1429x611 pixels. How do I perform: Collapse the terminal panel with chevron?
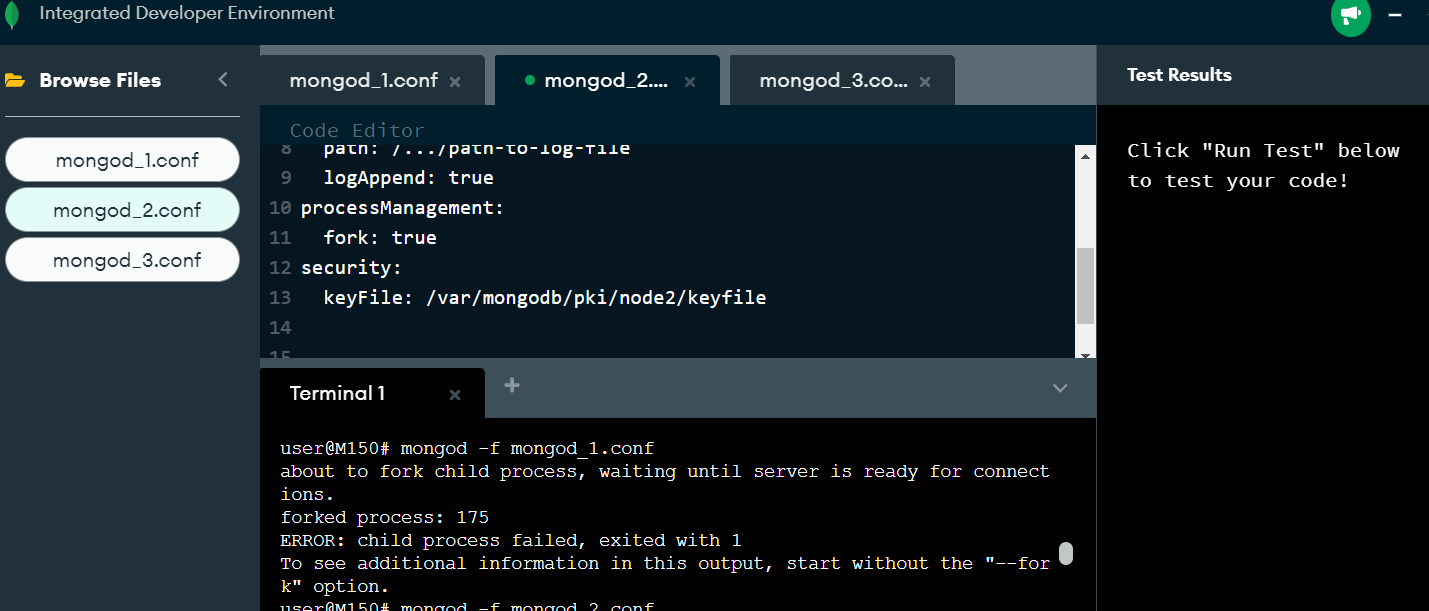[x=1060, y=388]
